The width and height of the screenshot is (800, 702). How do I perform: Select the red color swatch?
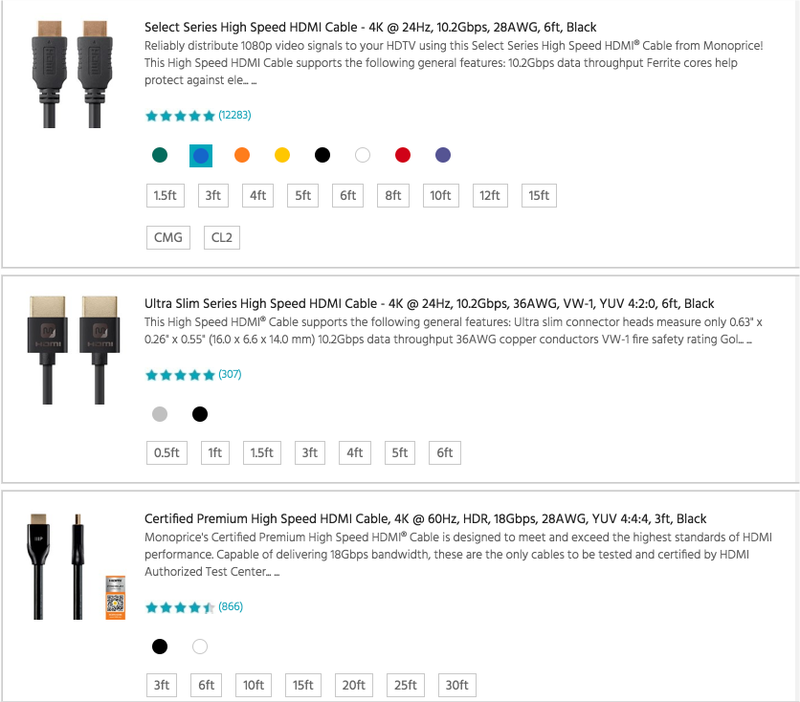coord(403,155)
